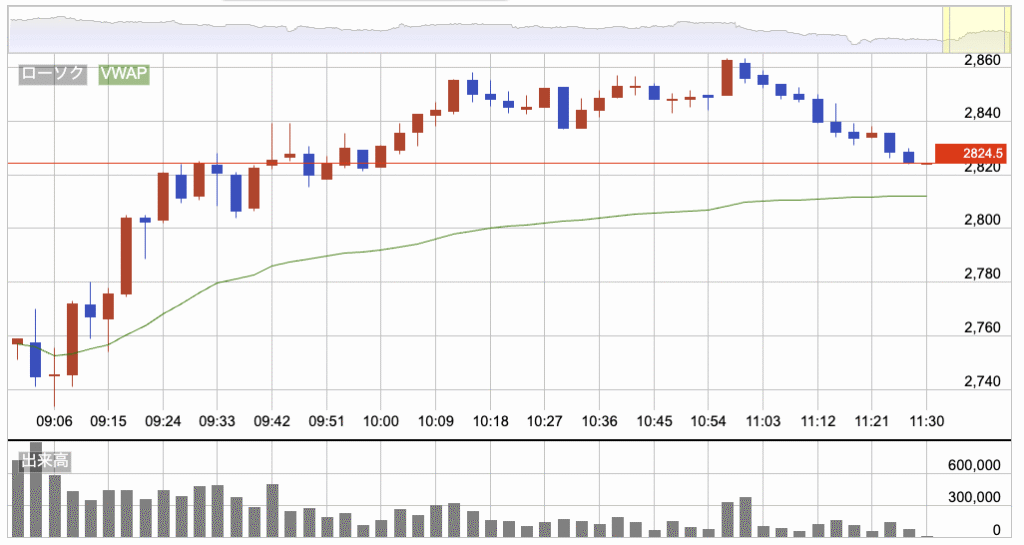Click the last blue candle before 11:30
1024x545 pixels.
pos(909,157)
